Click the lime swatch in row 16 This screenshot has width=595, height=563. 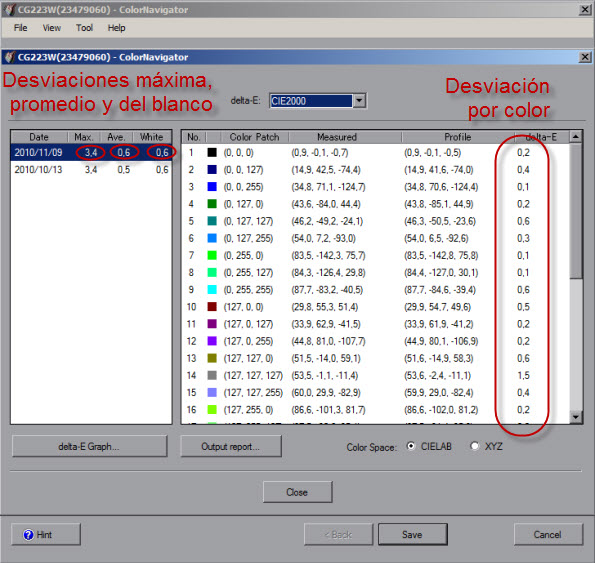coord(212,410)
